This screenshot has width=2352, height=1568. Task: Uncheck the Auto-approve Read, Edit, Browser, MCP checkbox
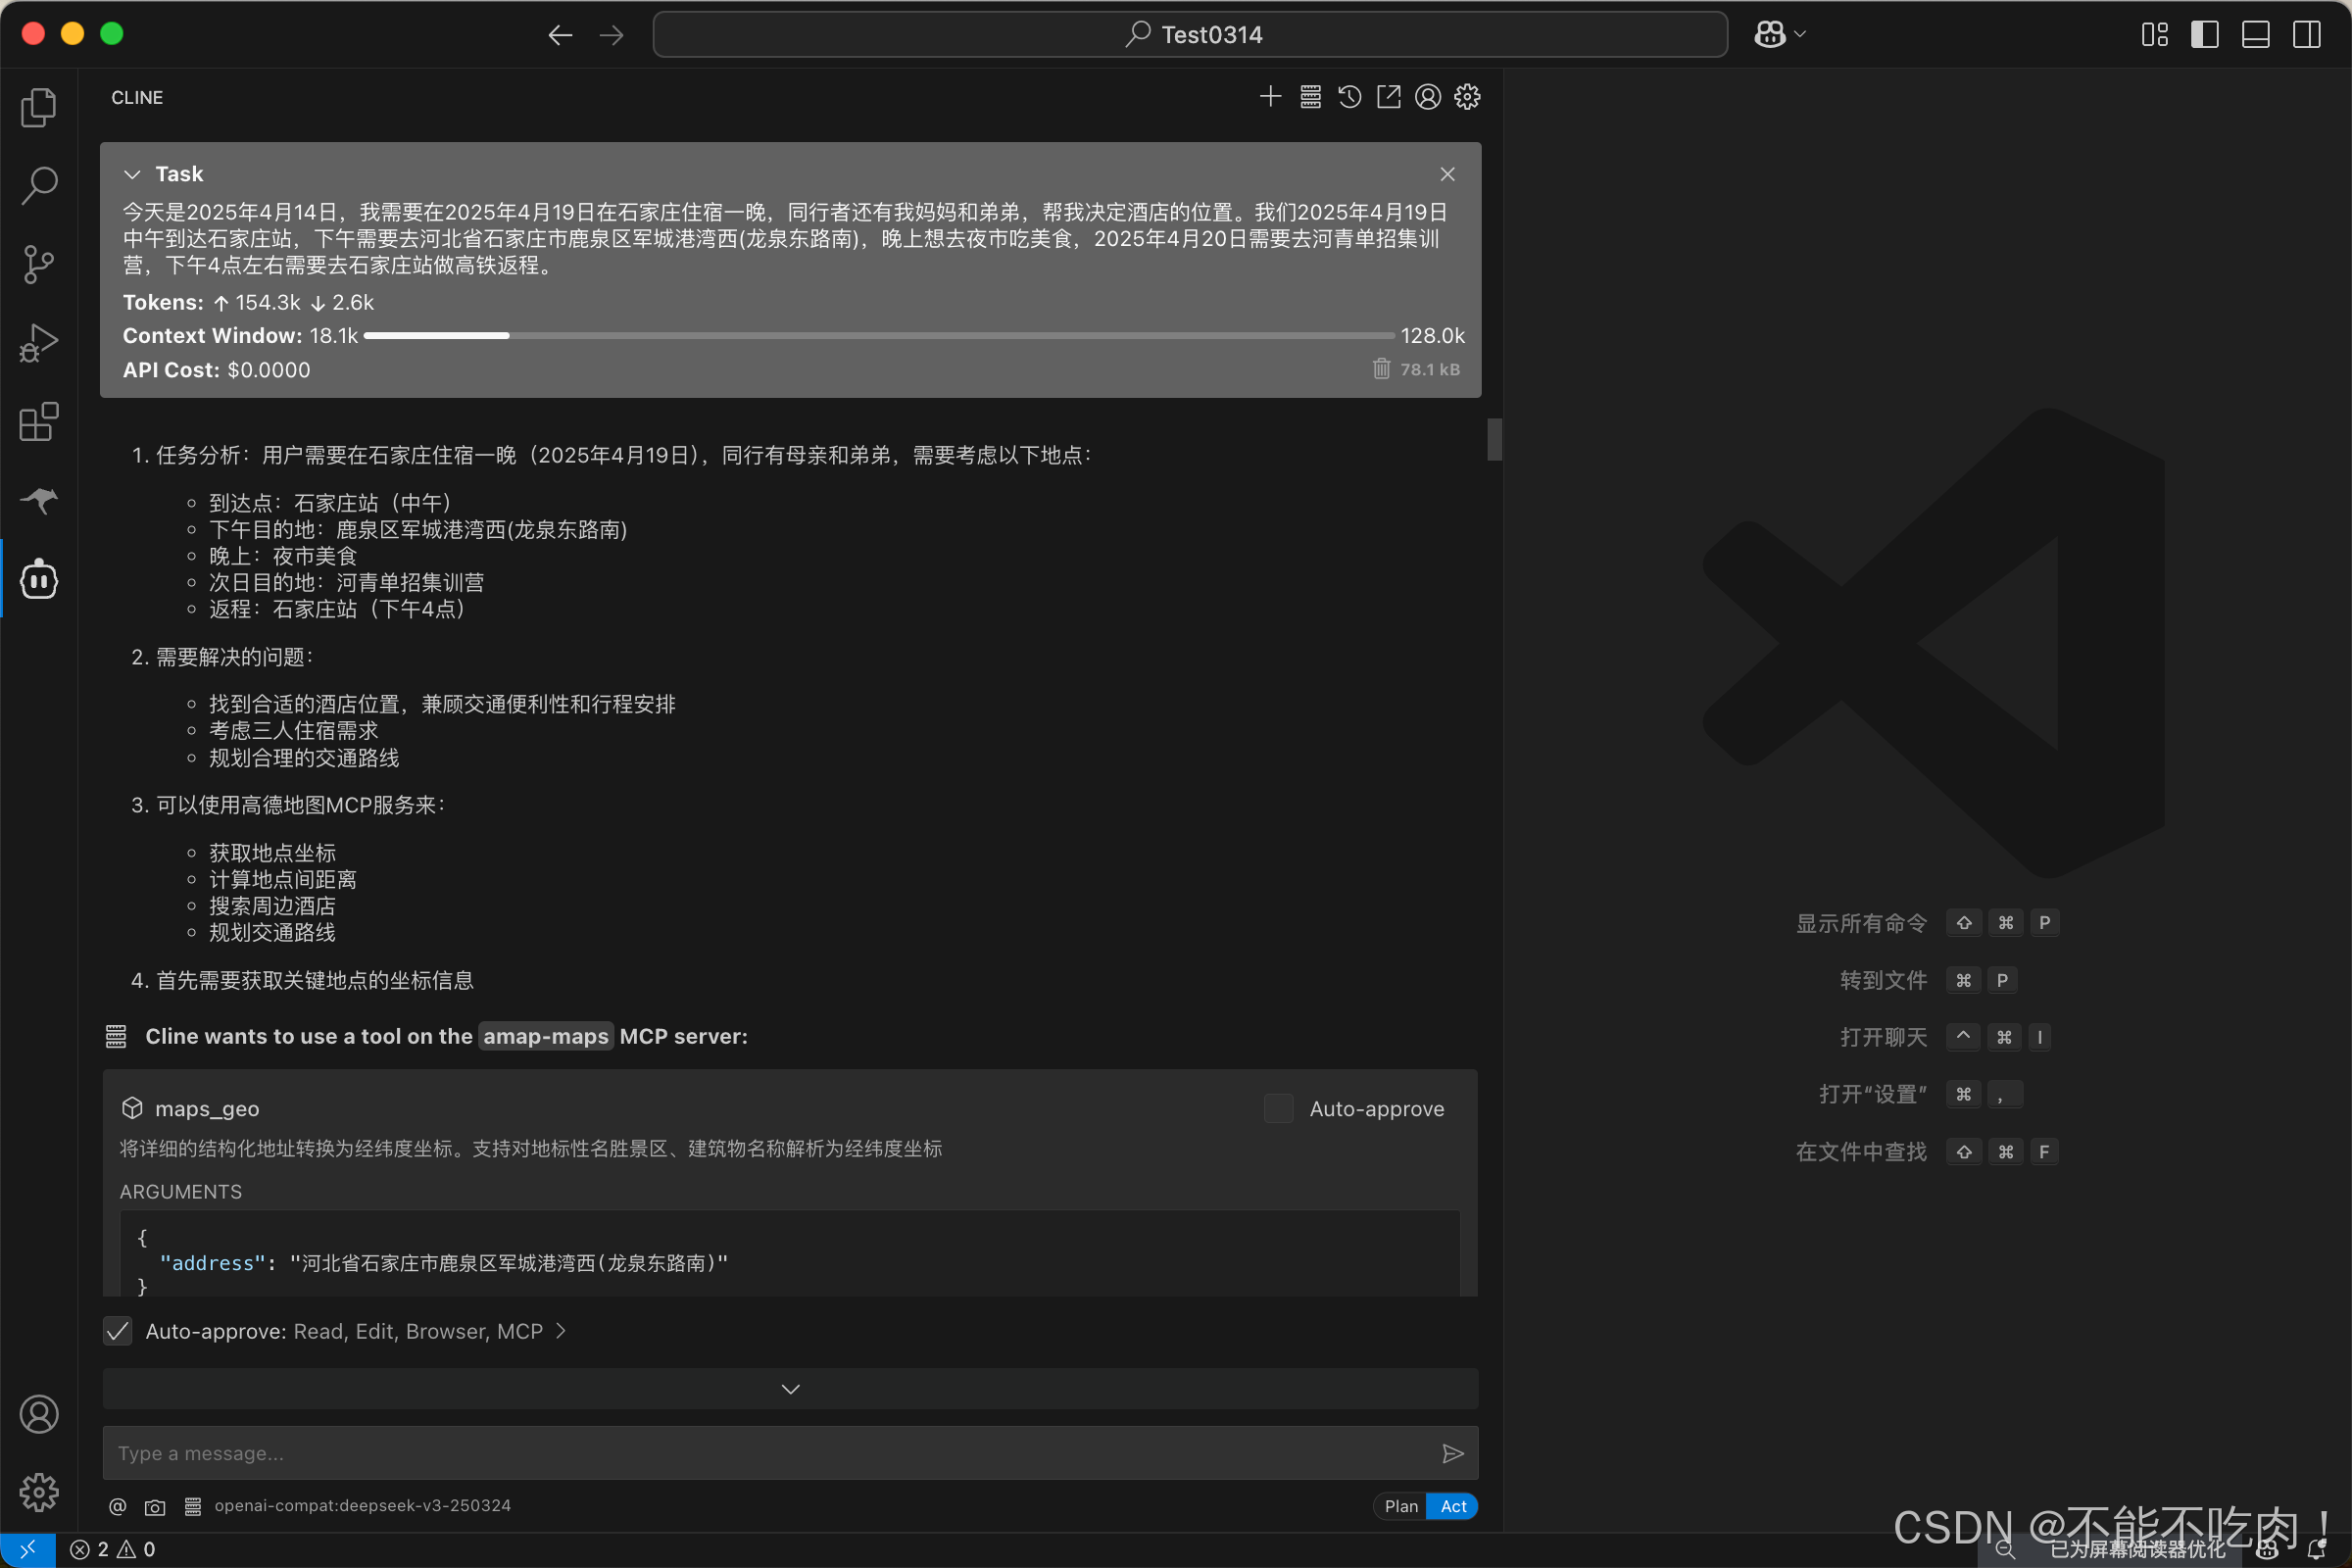[118, 1331]
